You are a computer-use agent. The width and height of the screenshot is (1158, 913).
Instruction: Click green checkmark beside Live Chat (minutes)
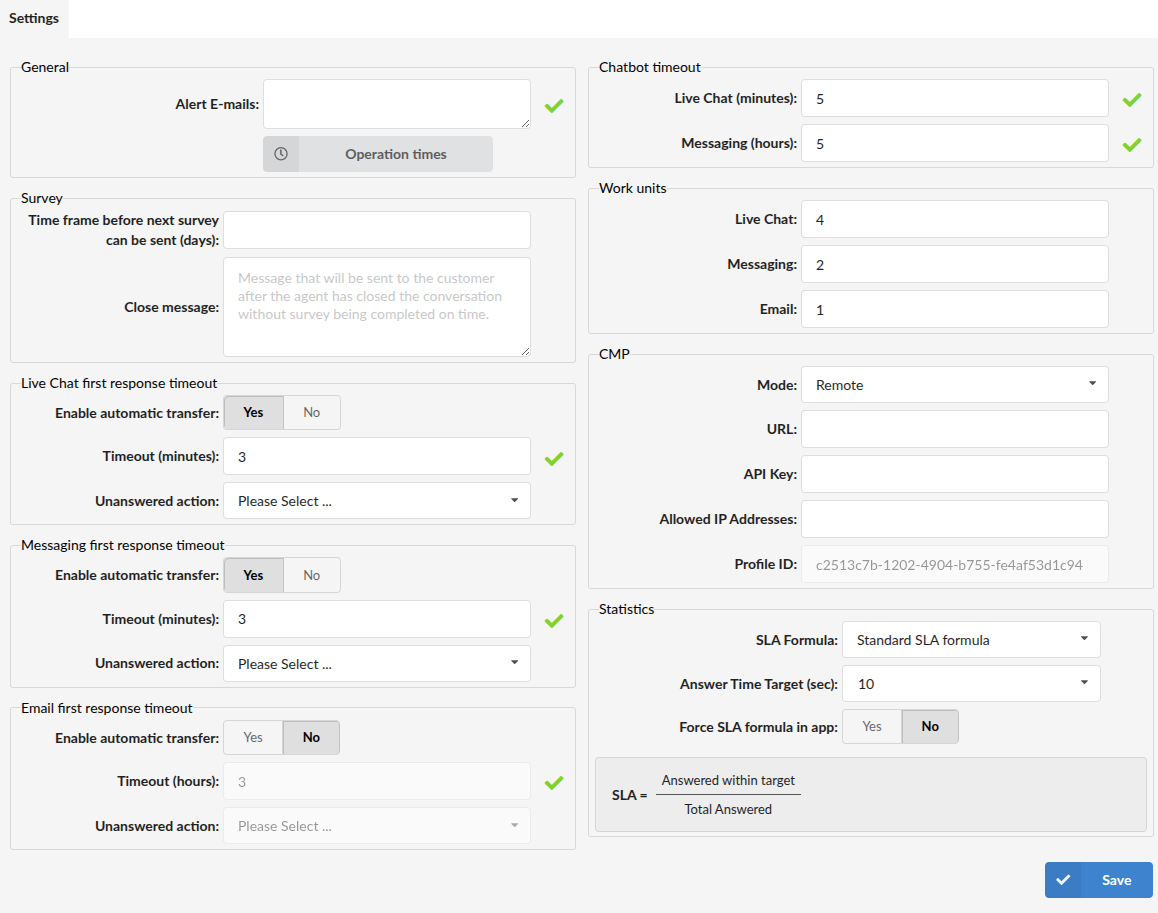tap(1131, 100)
